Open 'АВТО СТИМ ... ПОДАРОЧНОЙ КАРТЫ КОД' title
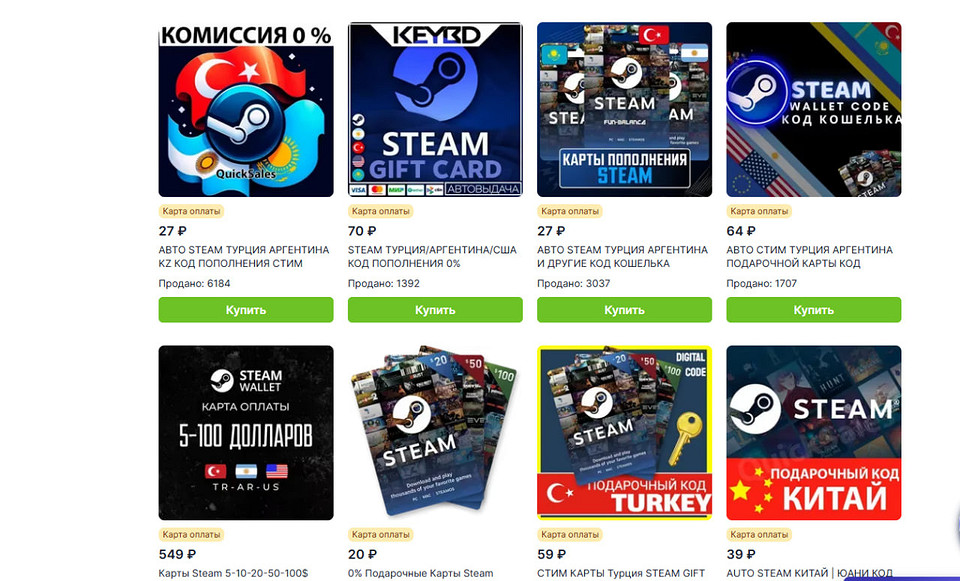960x581 pixels. click(809, 257)
